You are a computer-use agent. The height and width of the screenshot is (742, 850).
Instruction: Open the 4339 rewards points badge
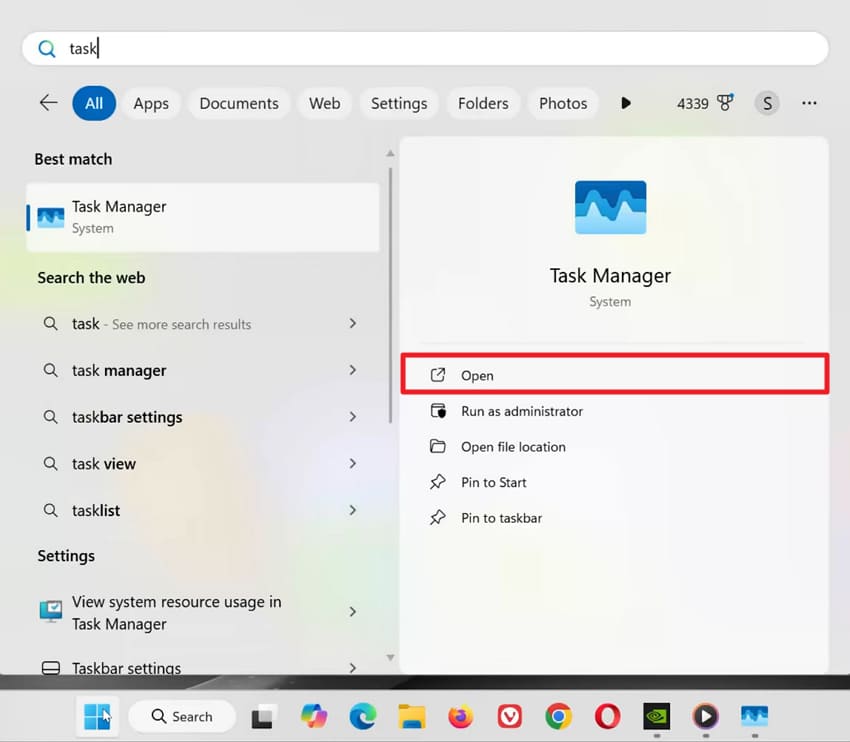[705, 103]
